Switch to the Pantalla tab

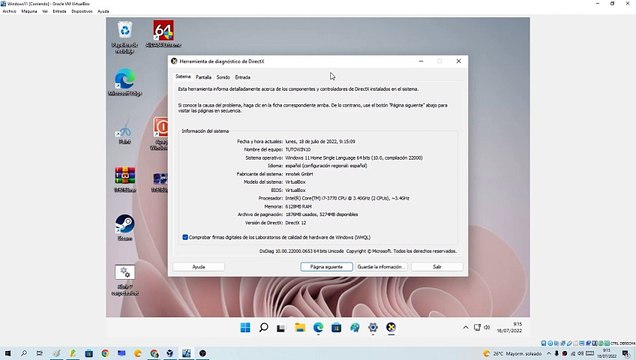pos(204,77)
